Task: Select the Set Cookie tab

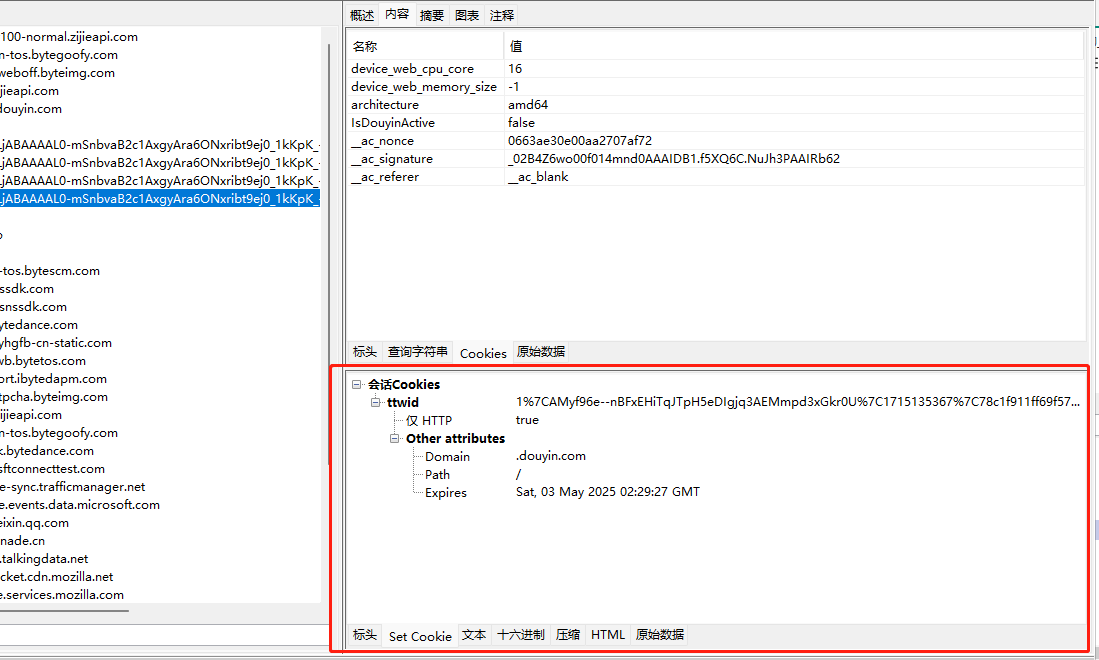Action: 421,636
